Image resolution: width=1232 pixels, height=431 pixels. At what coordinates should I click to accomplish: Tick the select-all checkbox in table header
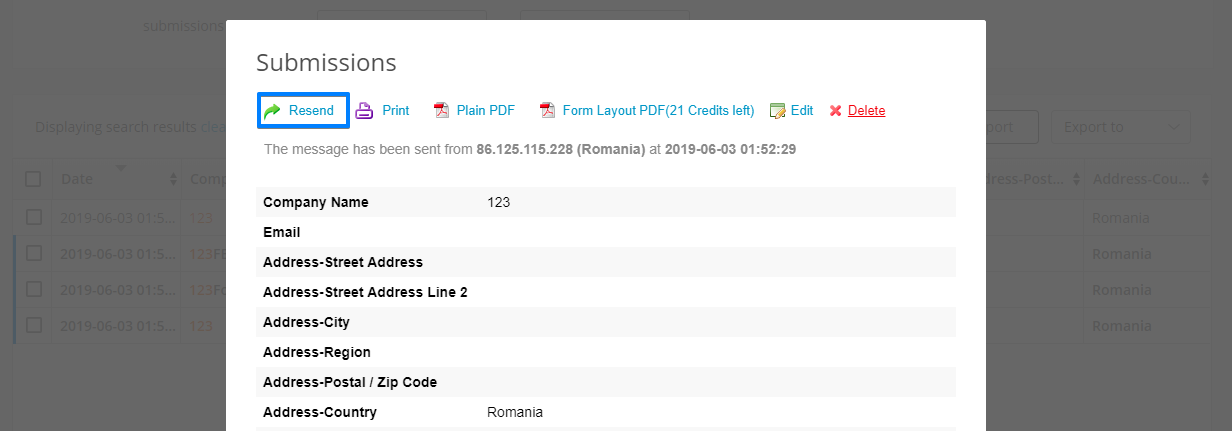click(34, 179)
